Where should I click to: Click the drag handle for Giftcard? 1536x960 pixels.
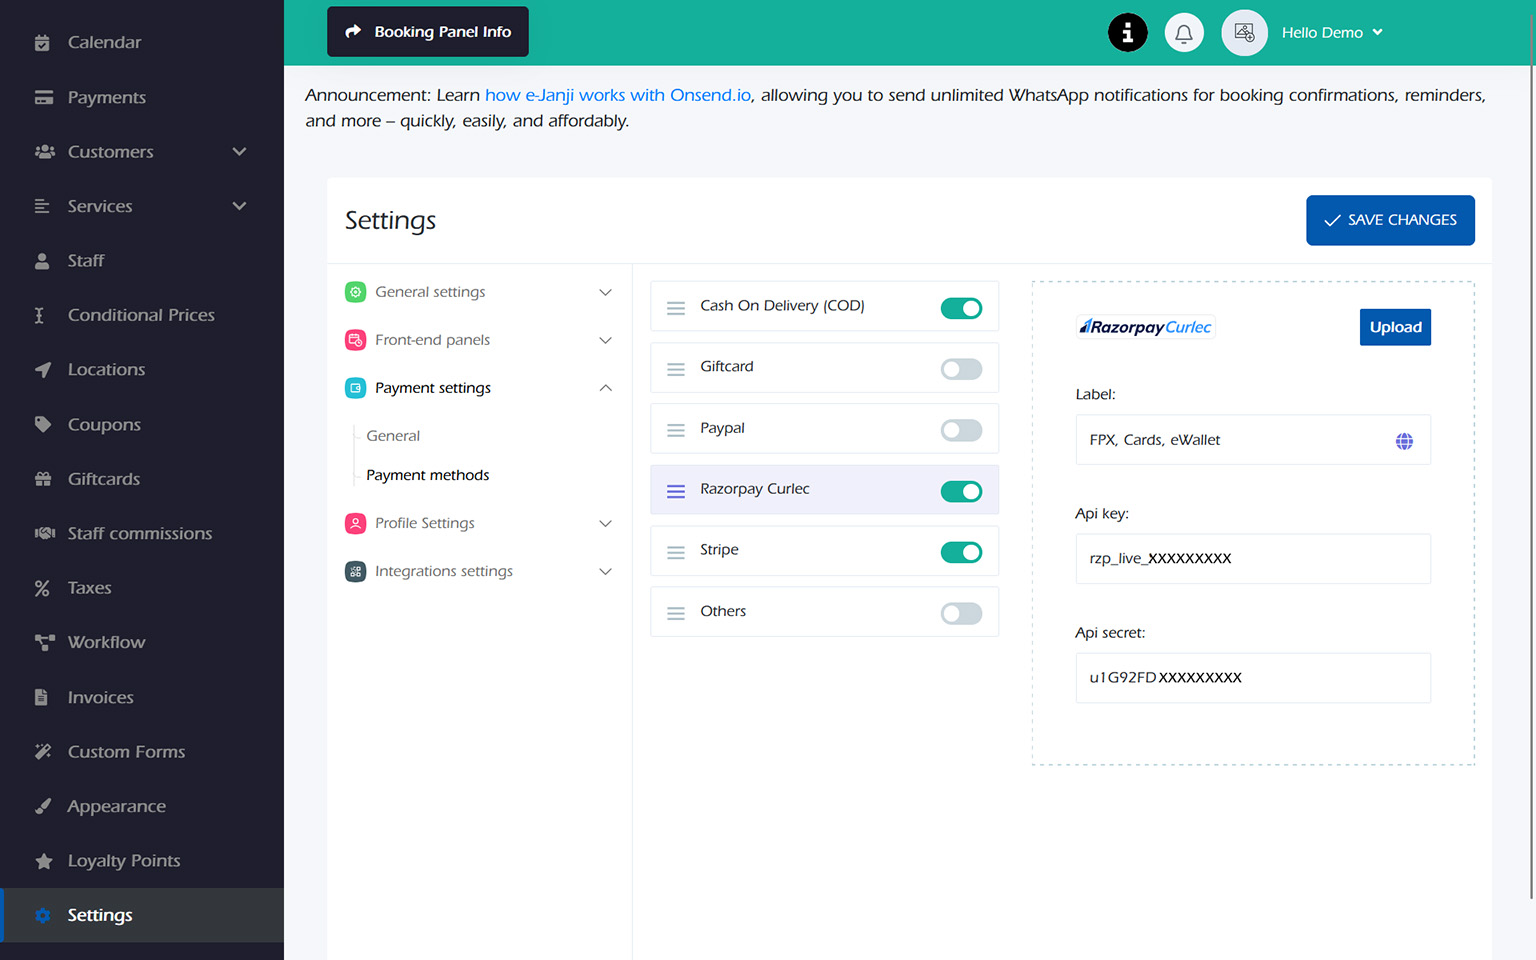pos(676,369)
